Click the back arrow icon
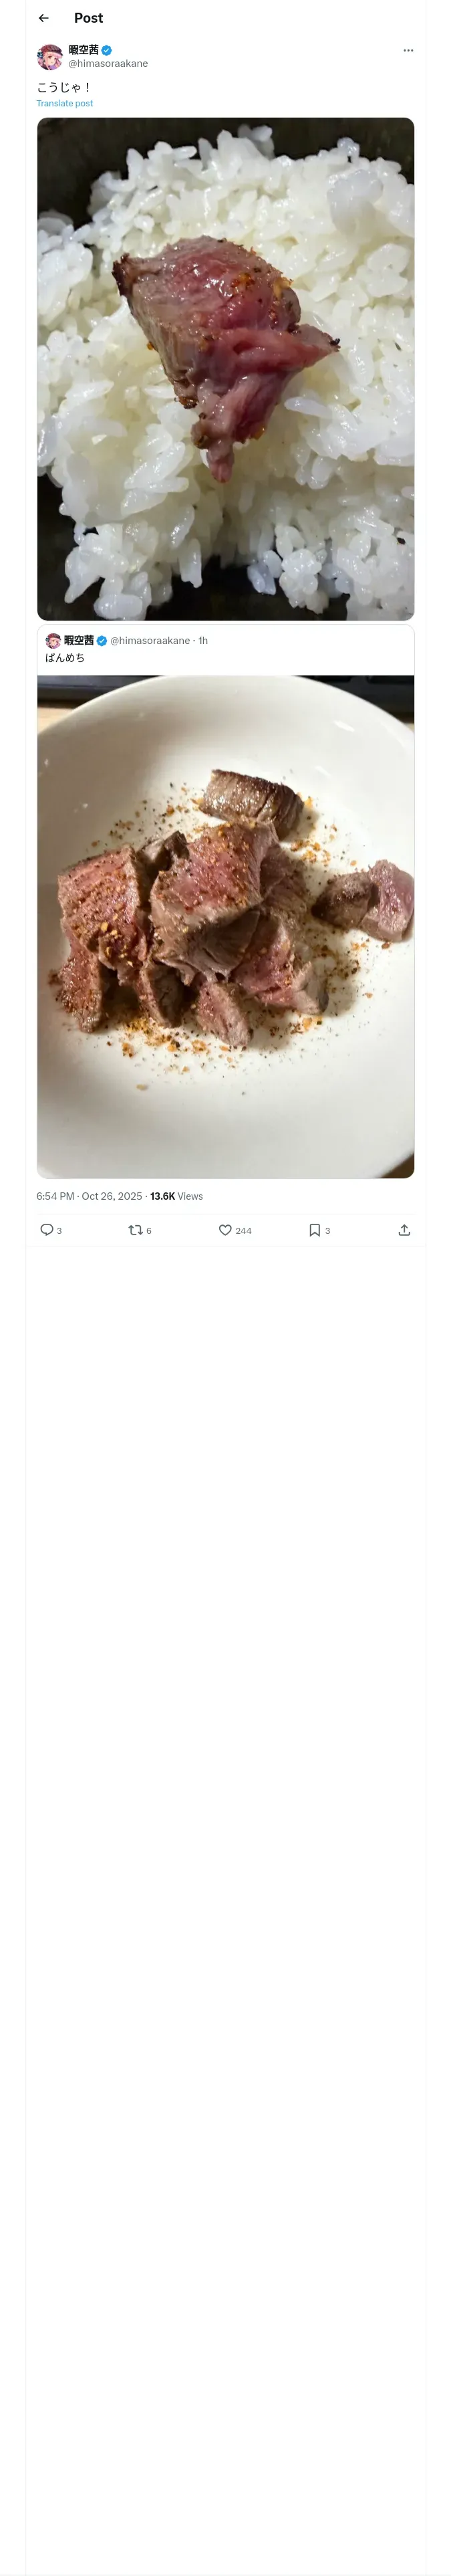This screenshot has width=451, height=2576. tap(44, 18)
